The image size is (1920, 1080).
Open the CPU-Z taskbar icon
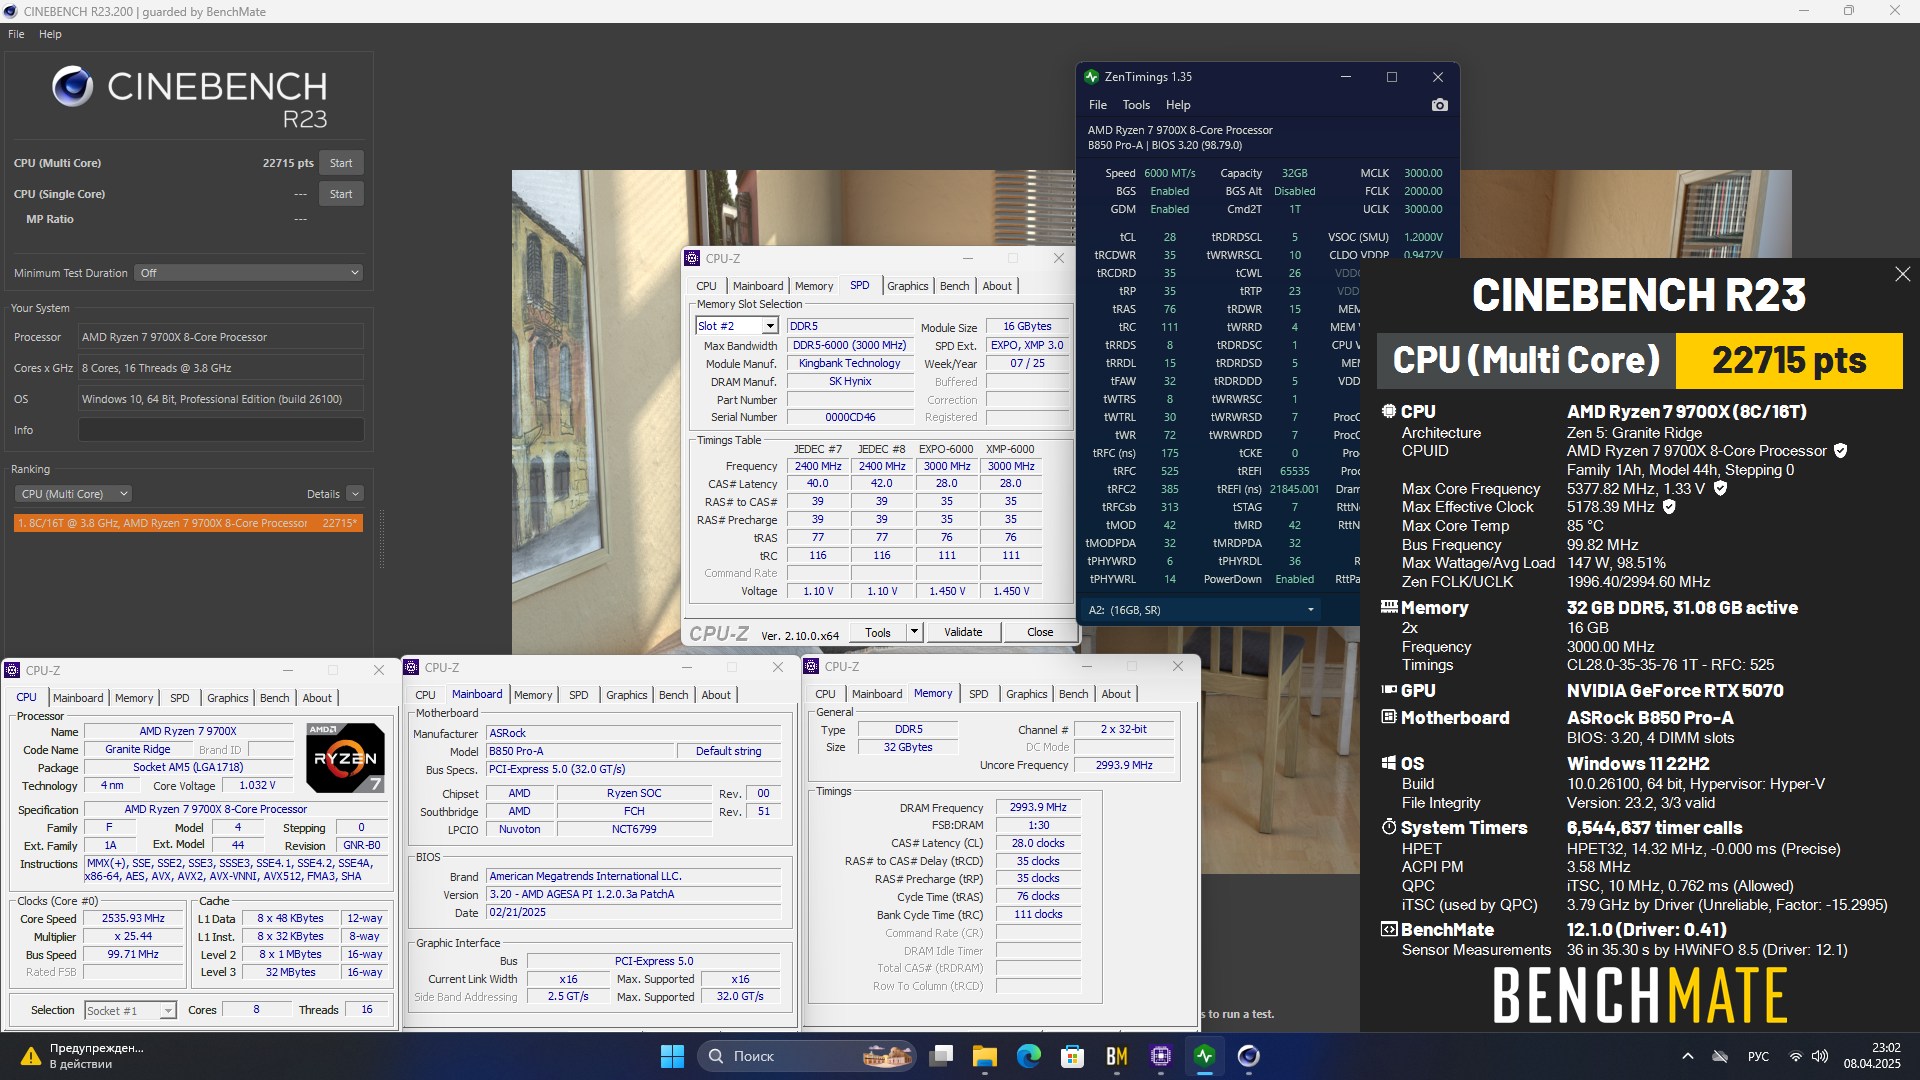[1161, 1056]
